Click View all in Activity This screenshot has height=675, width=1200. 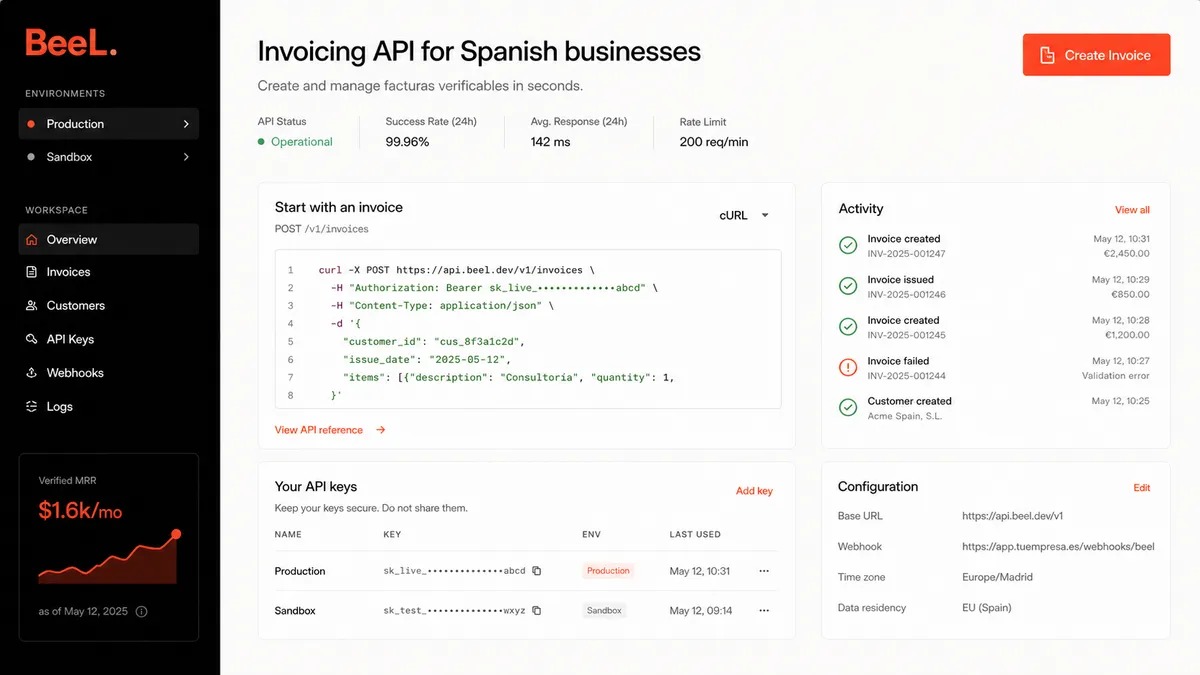click(1132, 210)
